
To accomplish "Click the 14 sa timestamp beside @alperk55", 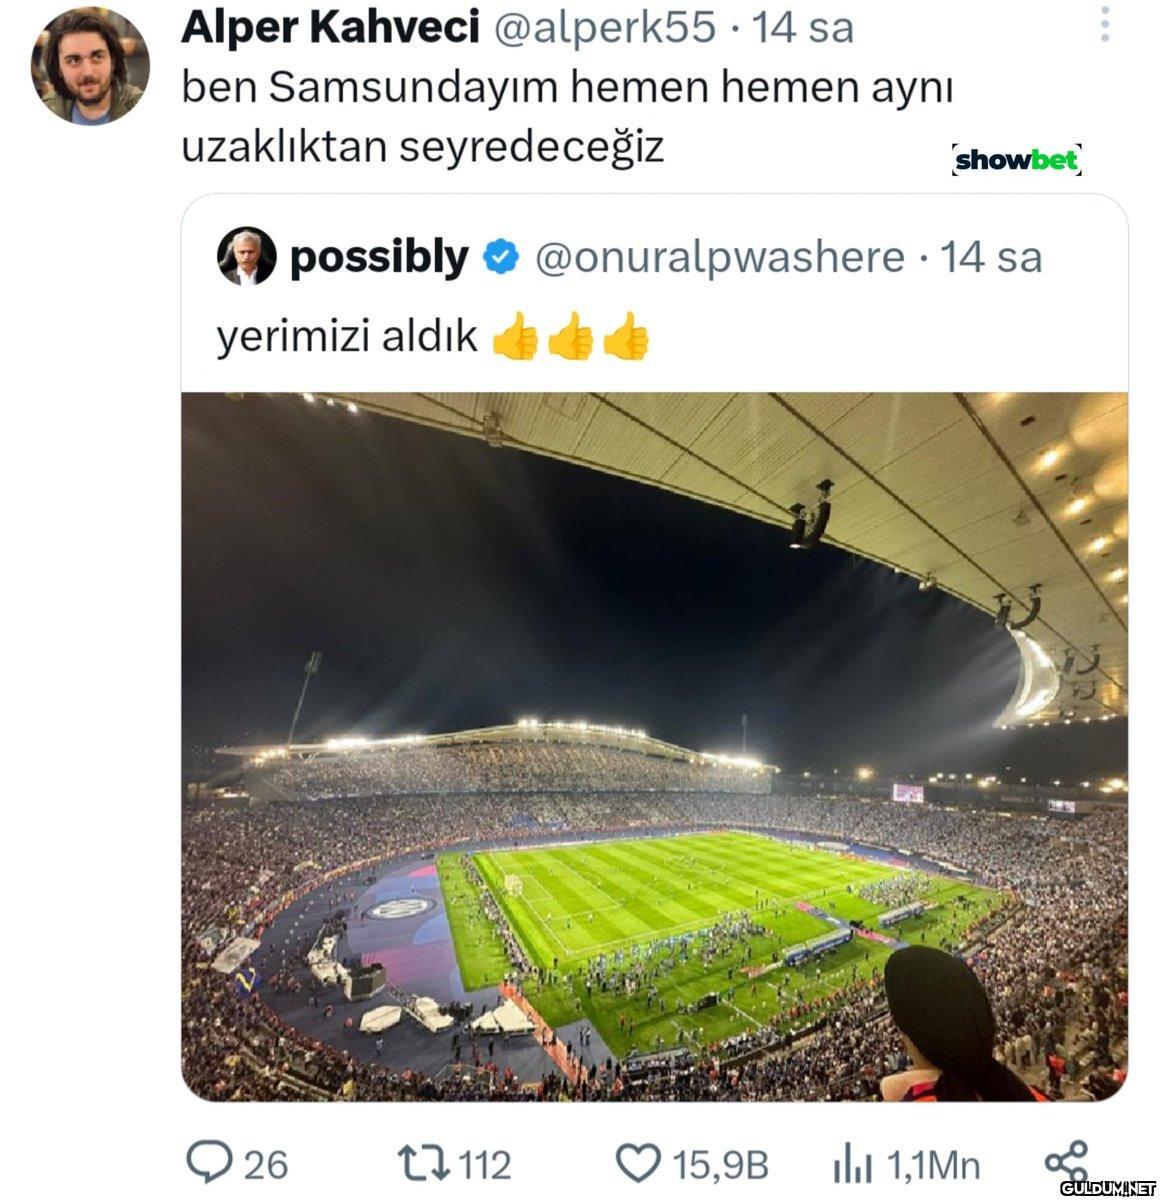I will [x=804, y=28].
